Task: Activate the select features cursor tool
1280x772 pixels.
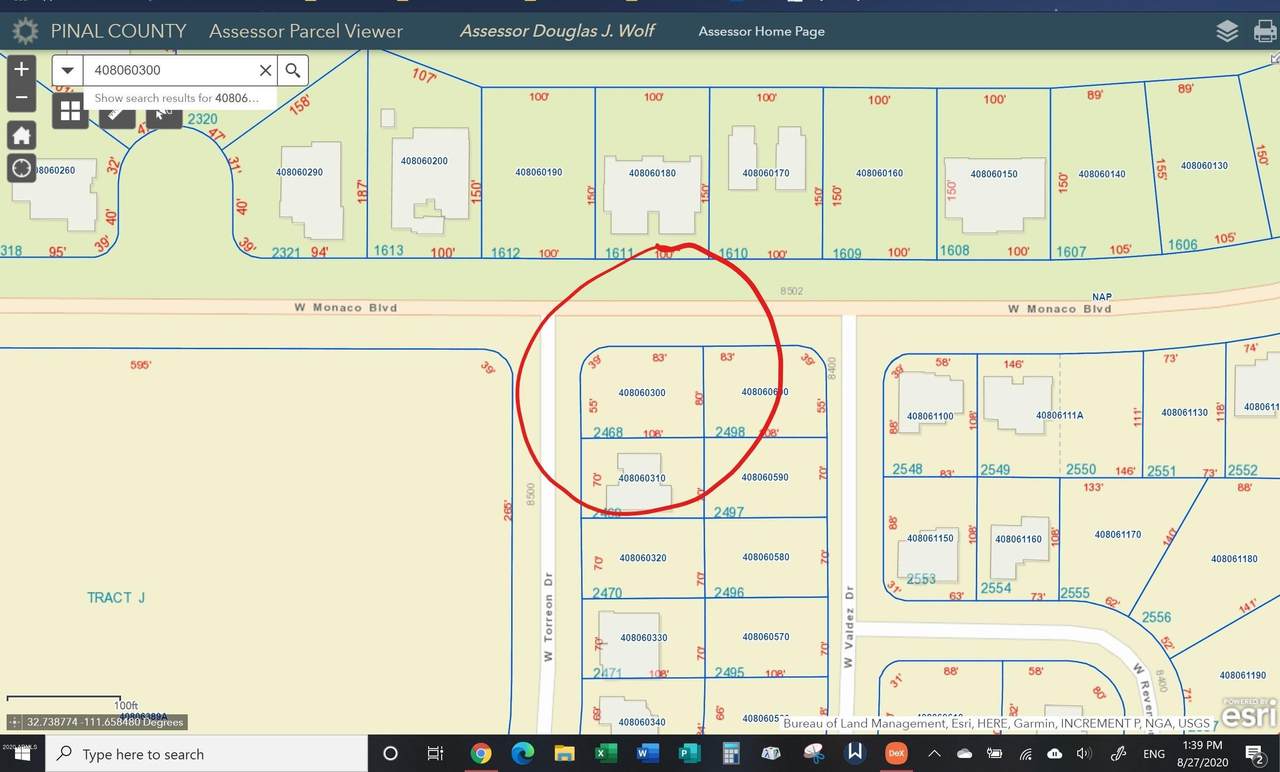Action: point(163,115)
